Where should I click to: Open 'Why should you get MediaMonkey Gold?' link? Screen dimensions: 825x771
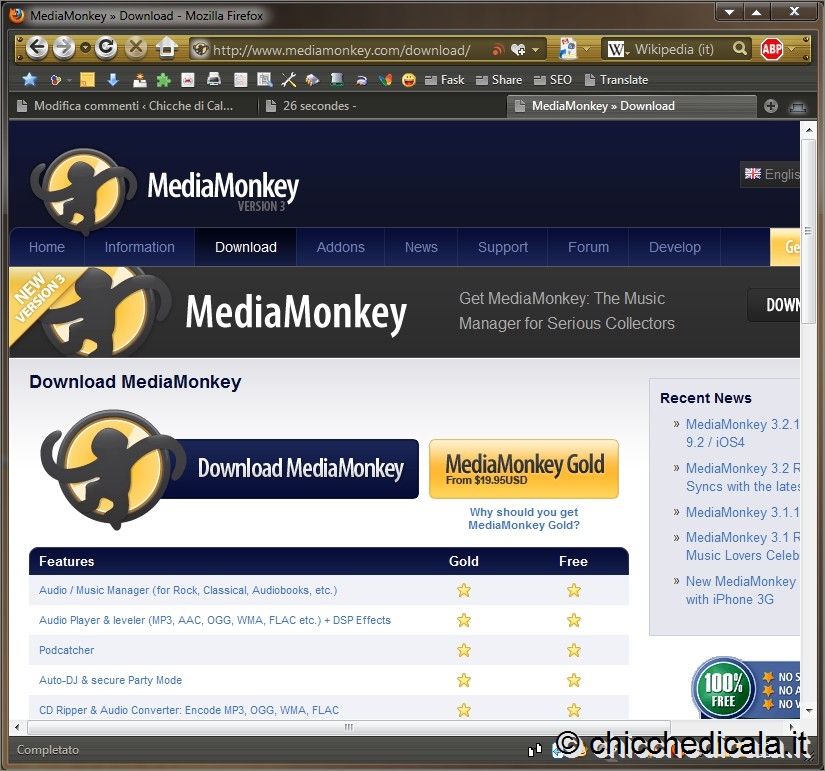coord(524,518)
